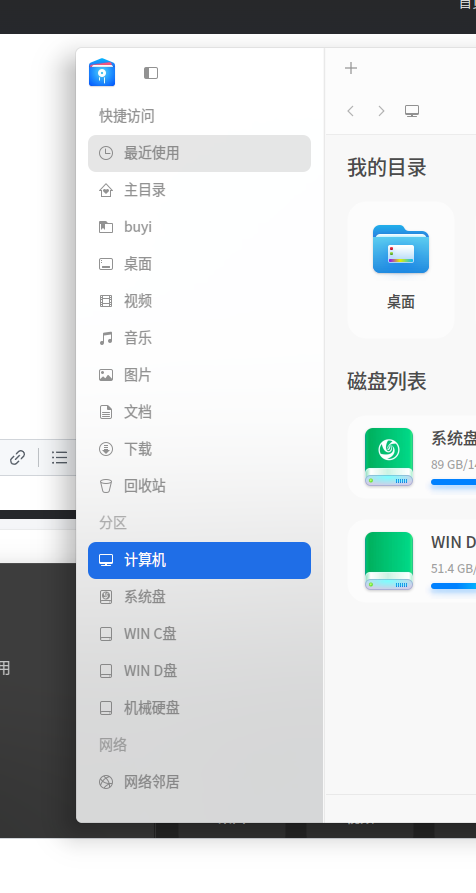Click the list icon in background editor toolbar
This screenshot has height=893, width=476.
[x=60, y=457]
